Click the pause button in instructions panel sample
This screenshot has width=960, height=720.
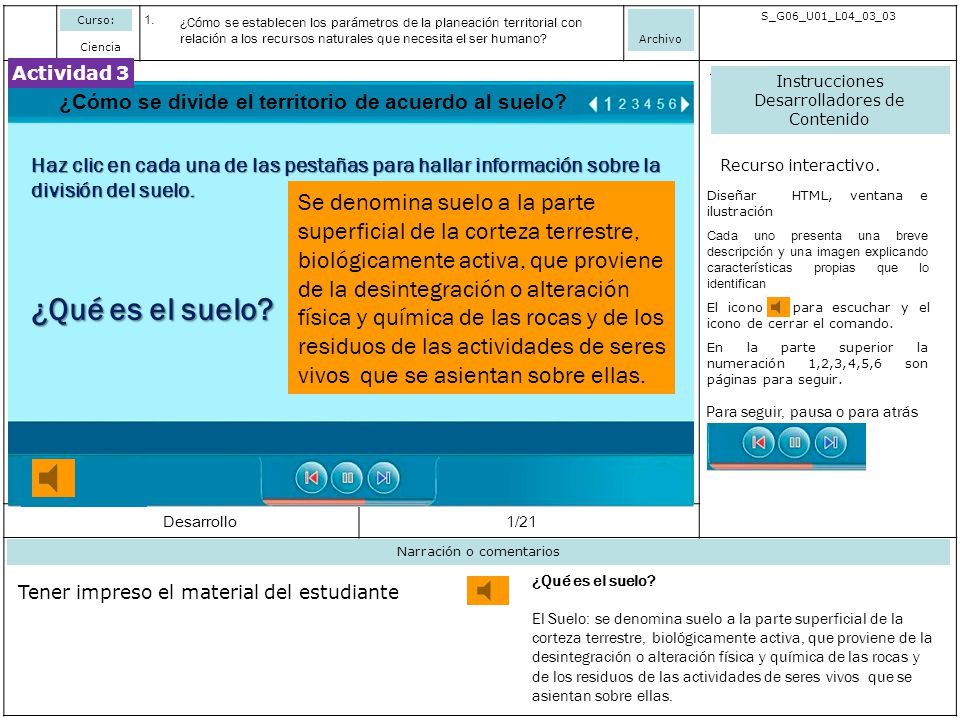tap(794, 442)
